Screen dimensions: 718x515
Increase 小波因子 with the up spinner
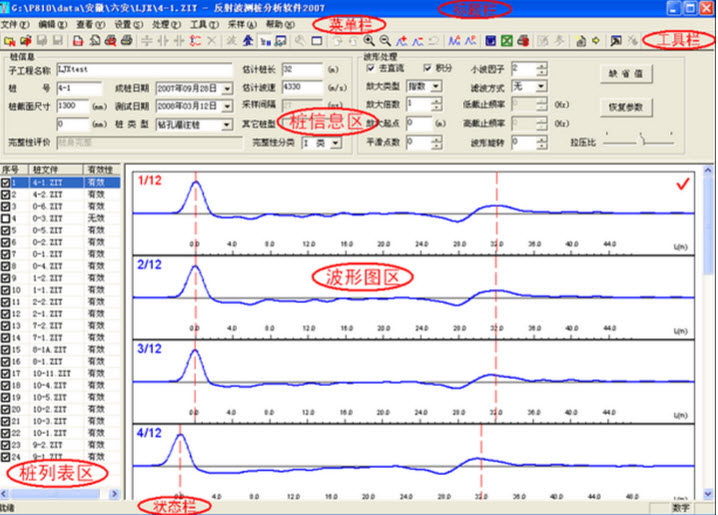[x=542, y=66]
